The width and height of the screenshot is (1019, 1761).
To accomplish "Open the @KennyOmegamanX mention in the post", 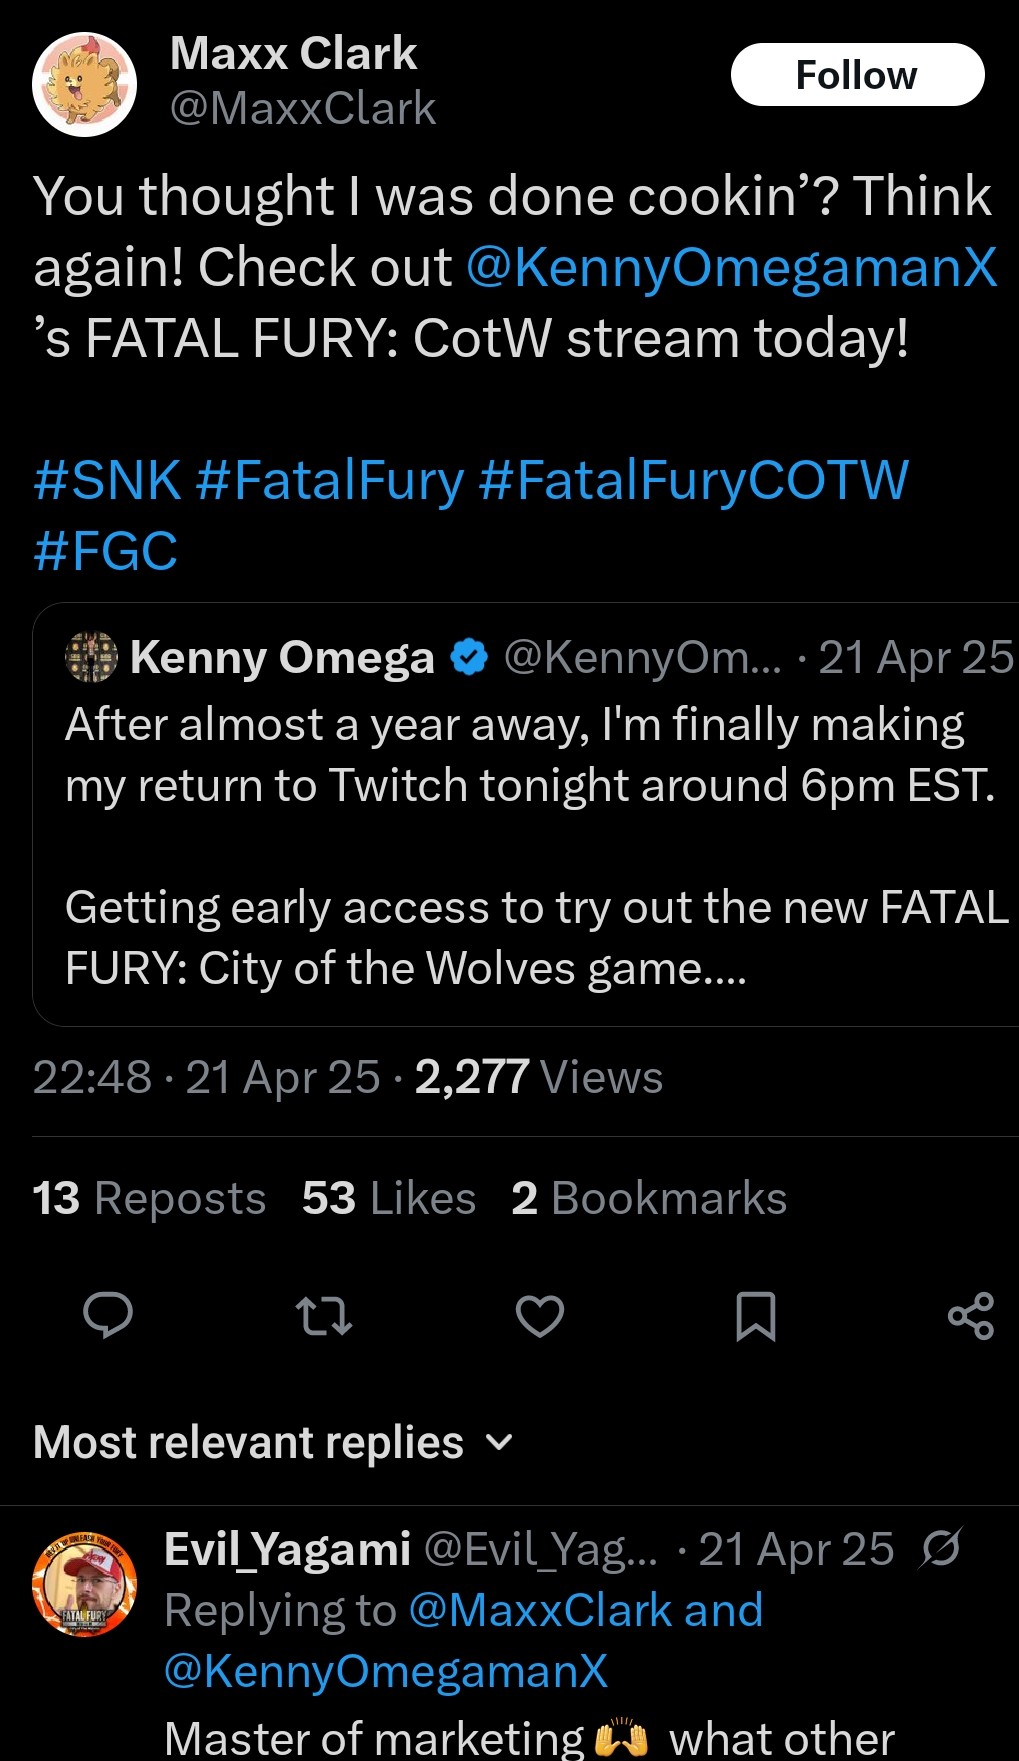I will pyautogui.click(x=731, y=268).
